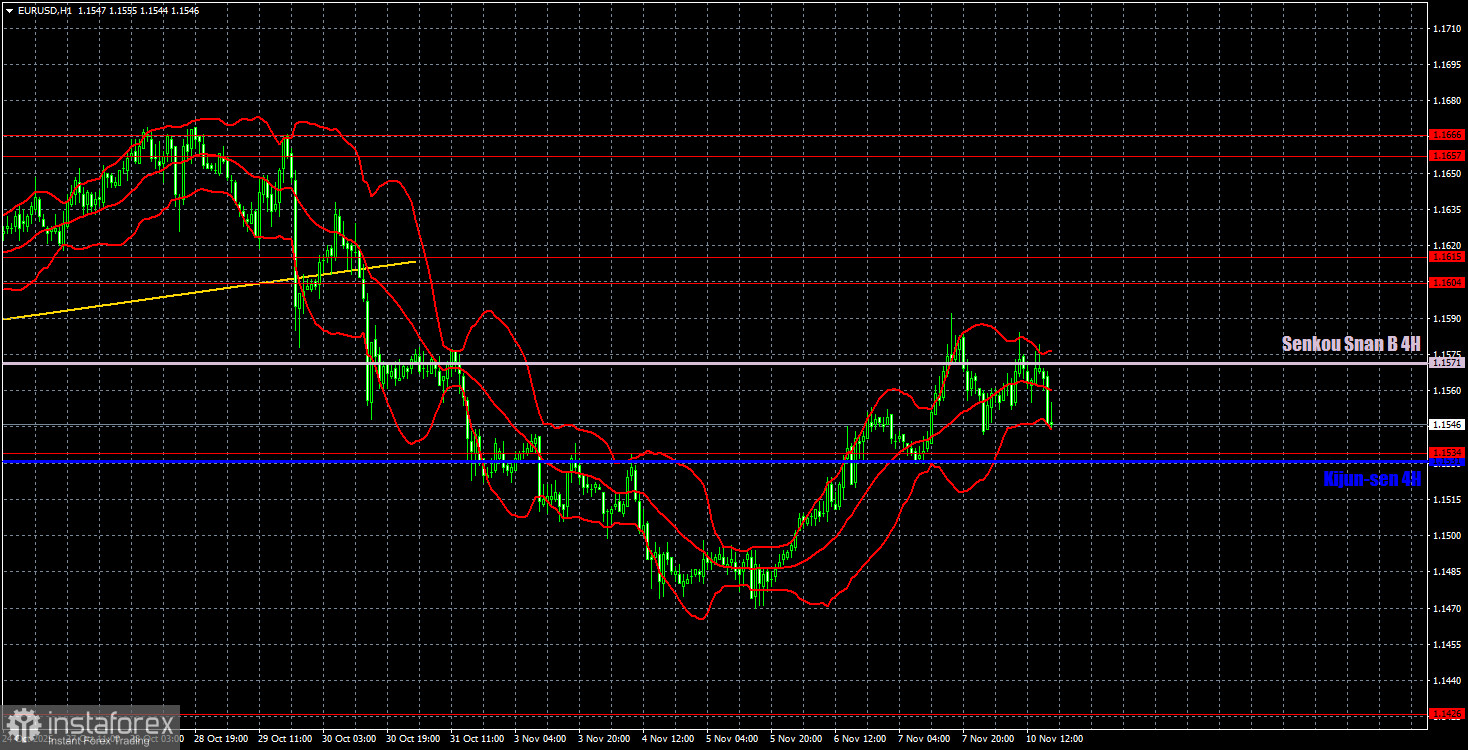This screenshot has height=750, width=1468.
Task: Select the red 1.1534 level tag on the price axis
Action: [x=1447, y=453]
